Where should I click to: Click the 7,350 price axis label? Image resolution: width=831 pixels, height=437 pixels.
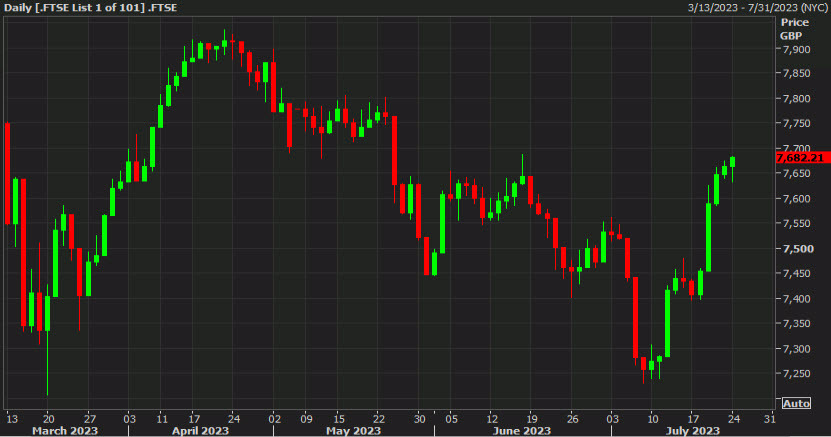click(x=797, y=324)
